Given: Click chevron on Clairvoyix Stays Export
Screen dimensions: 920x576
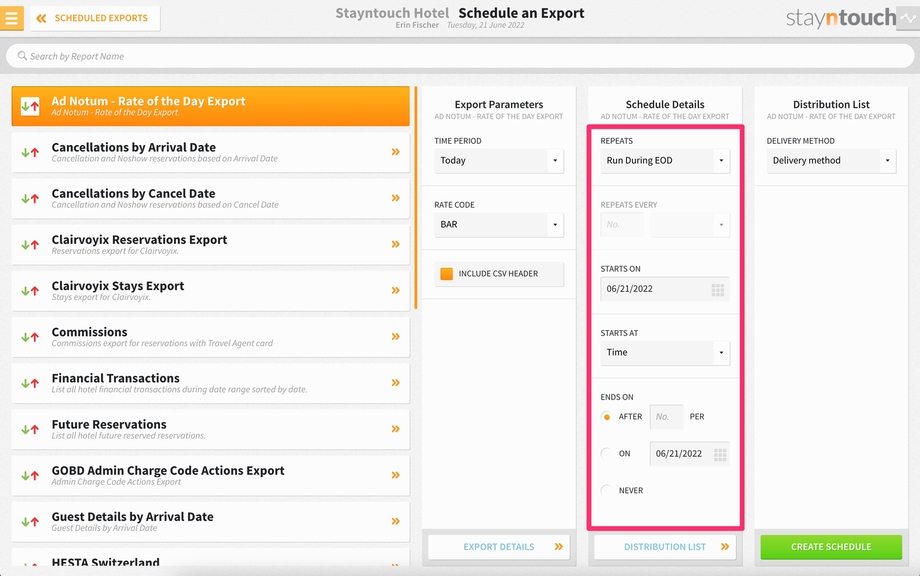Looking at the screenshot, I should click(x=395, y=290).
